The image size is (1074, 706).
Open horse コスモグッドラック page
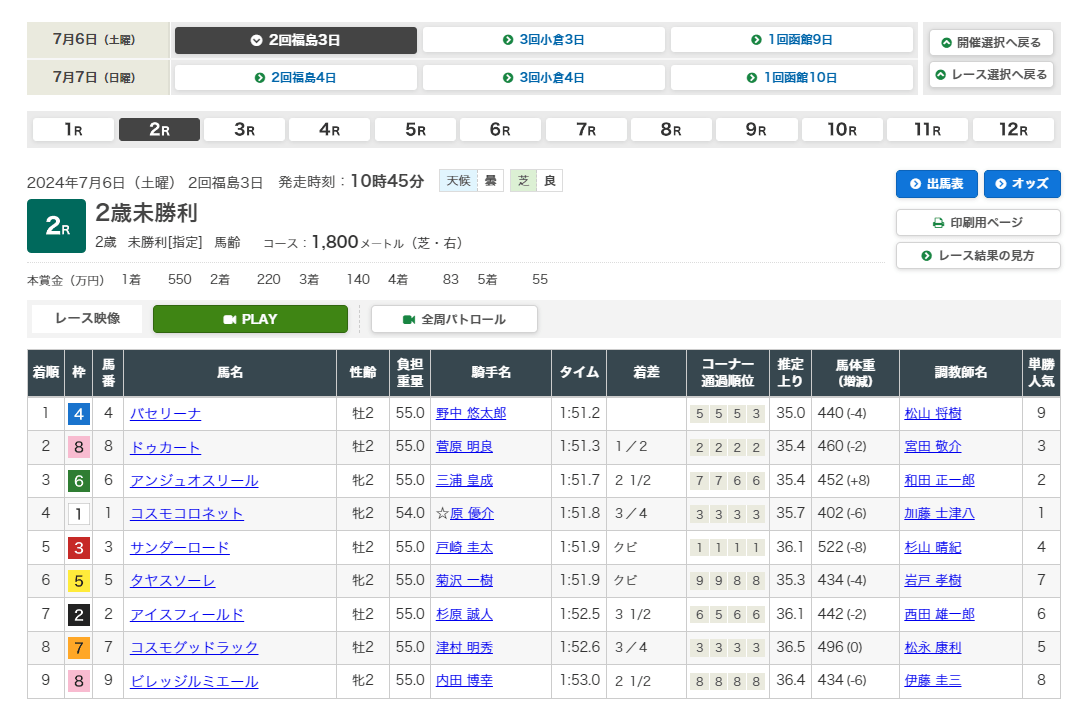tap(194, 648)
